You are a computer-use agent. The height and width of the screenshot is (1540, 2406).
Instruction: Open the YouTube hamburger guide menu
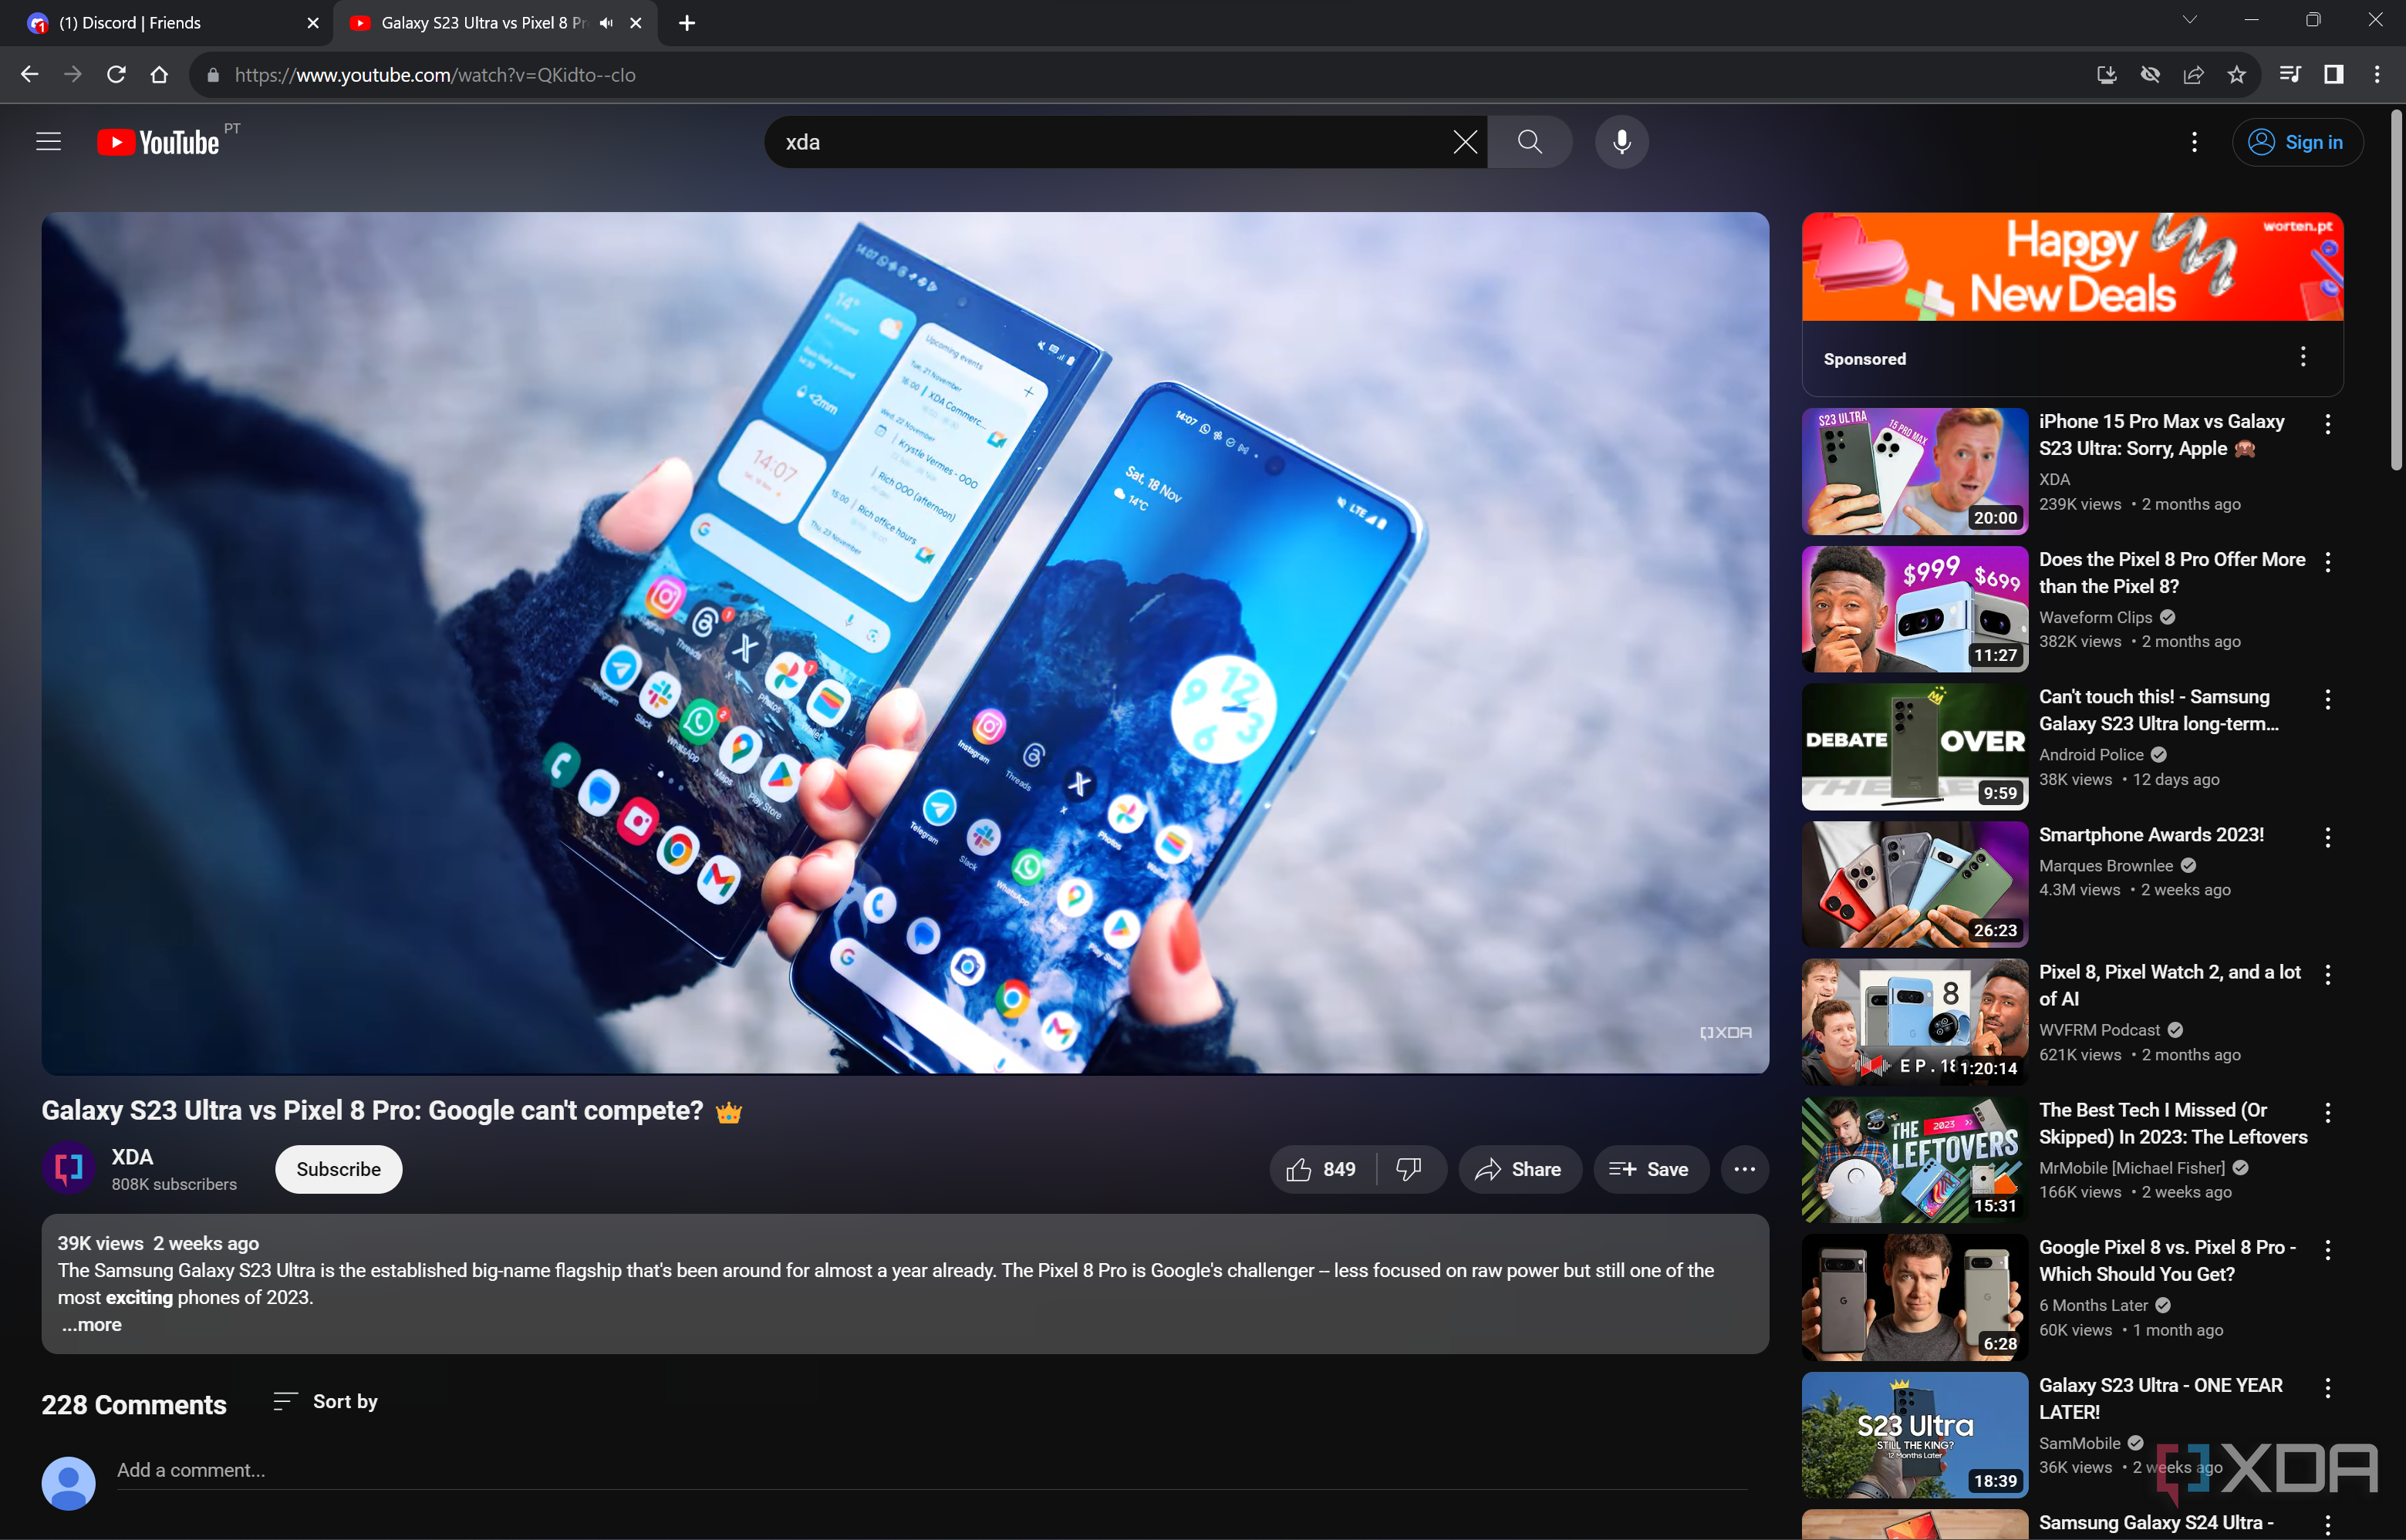coord(48,142)
